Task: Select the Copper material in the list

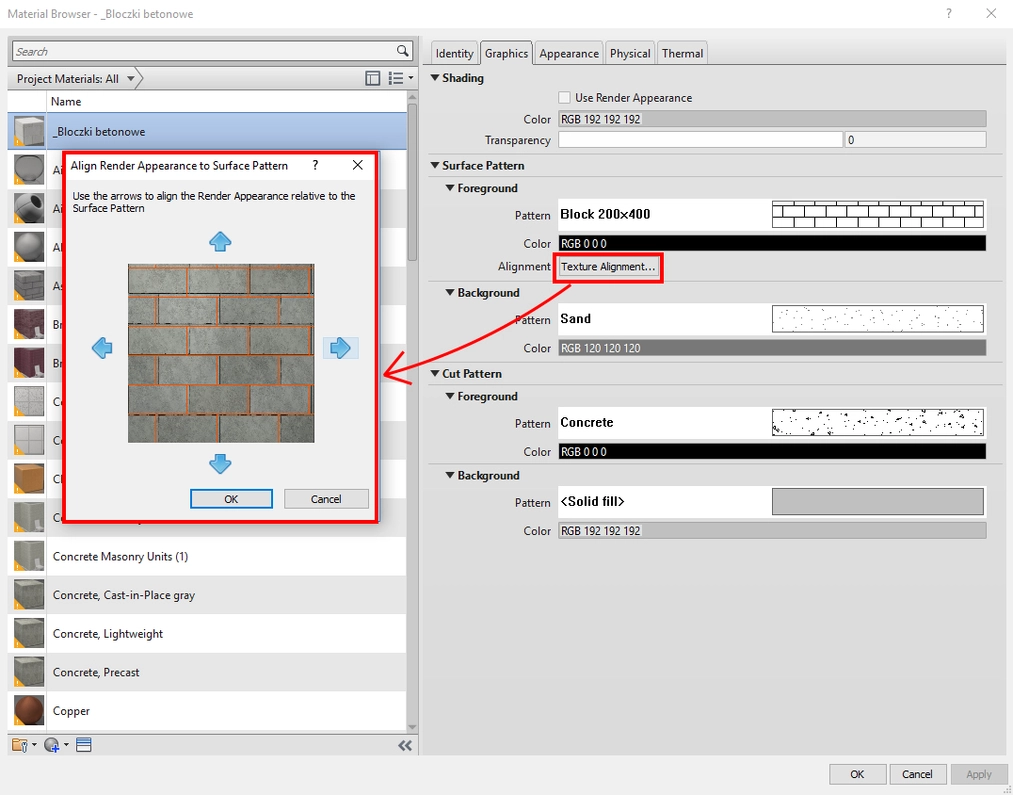Action: tap(70, 710)
